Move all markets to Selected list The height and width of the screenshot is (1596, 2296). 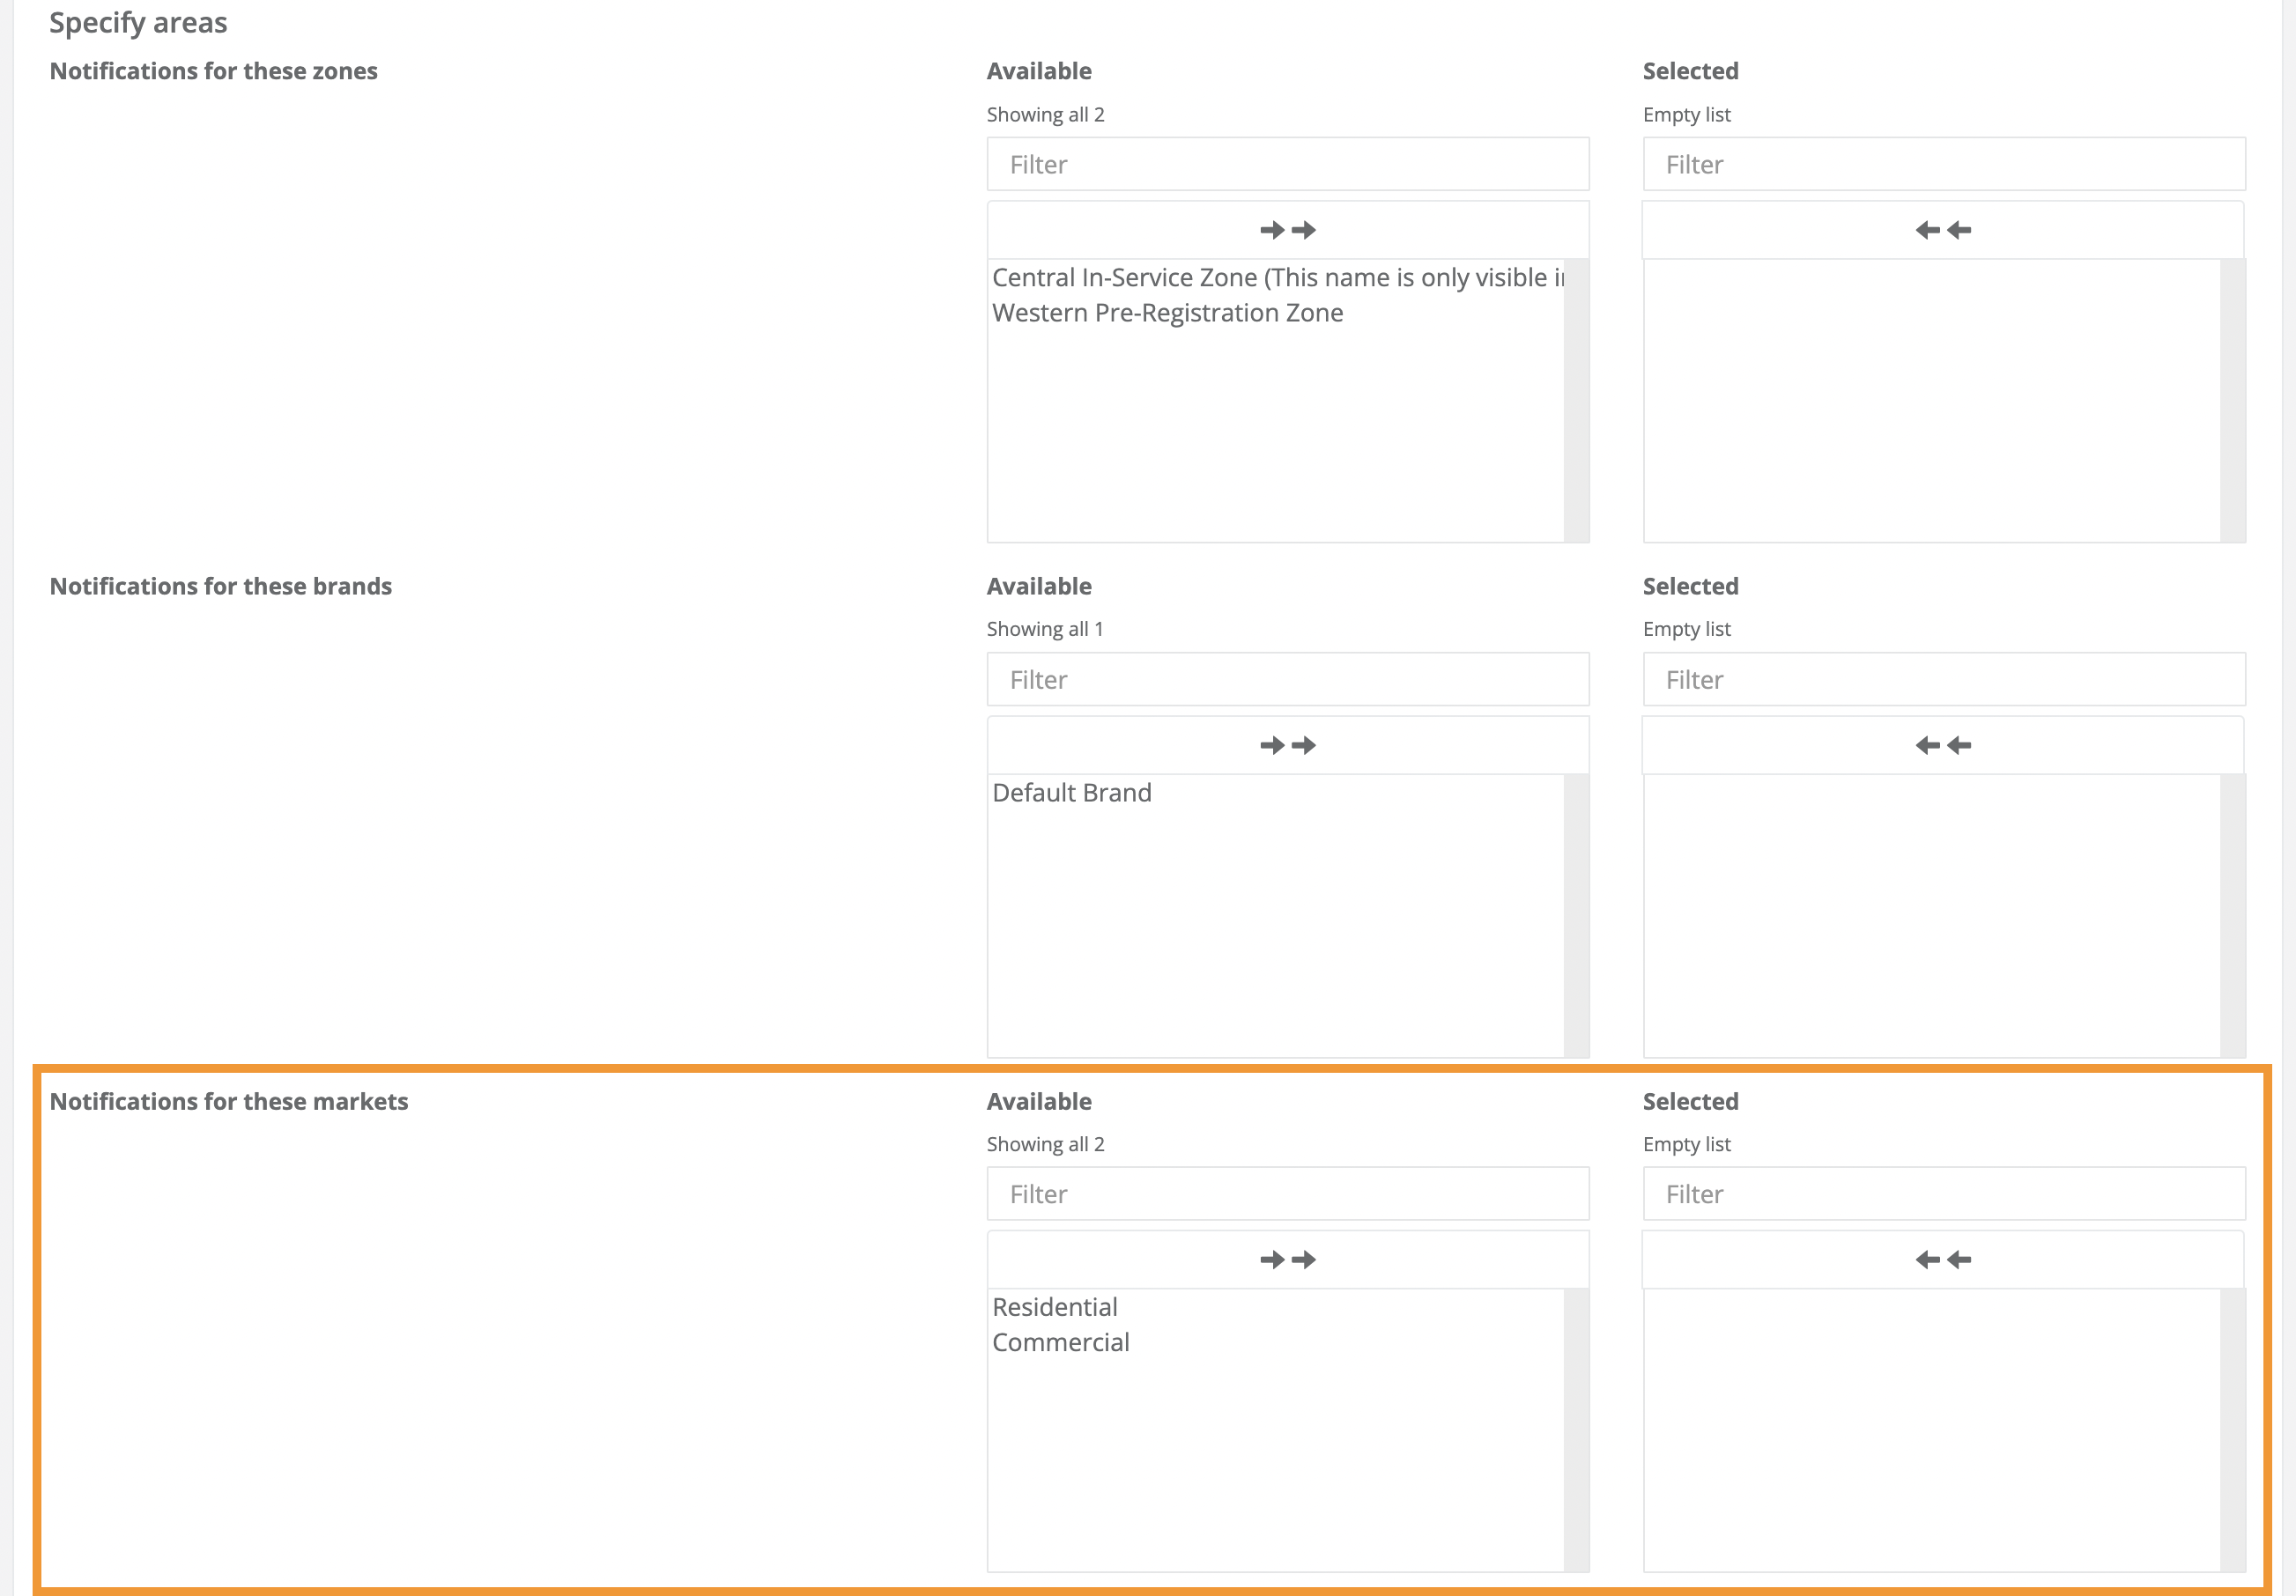click(1287, 1259)
